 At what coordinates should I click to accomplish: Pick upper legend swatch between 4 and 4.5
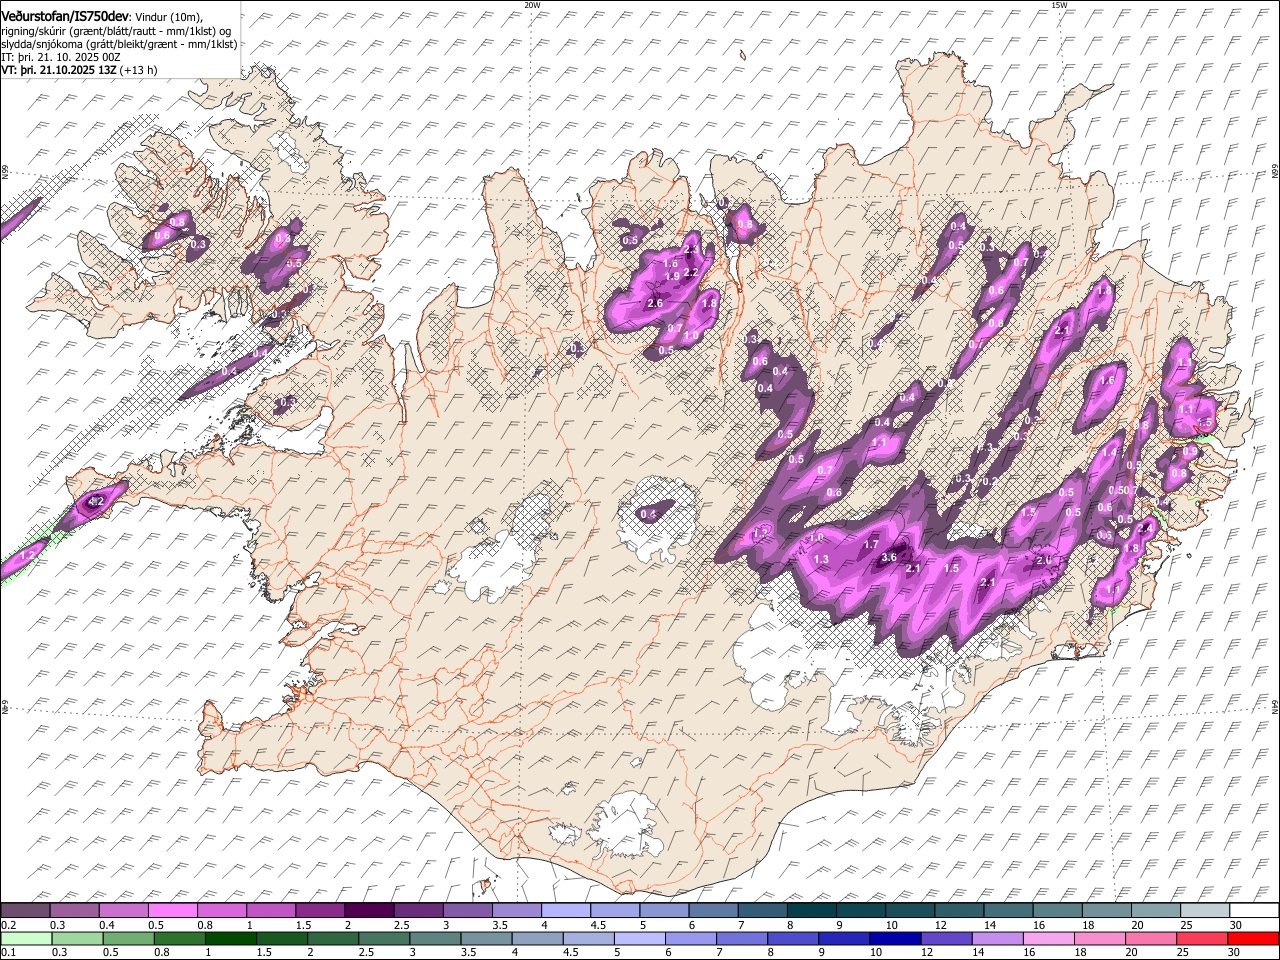(565, 911)
